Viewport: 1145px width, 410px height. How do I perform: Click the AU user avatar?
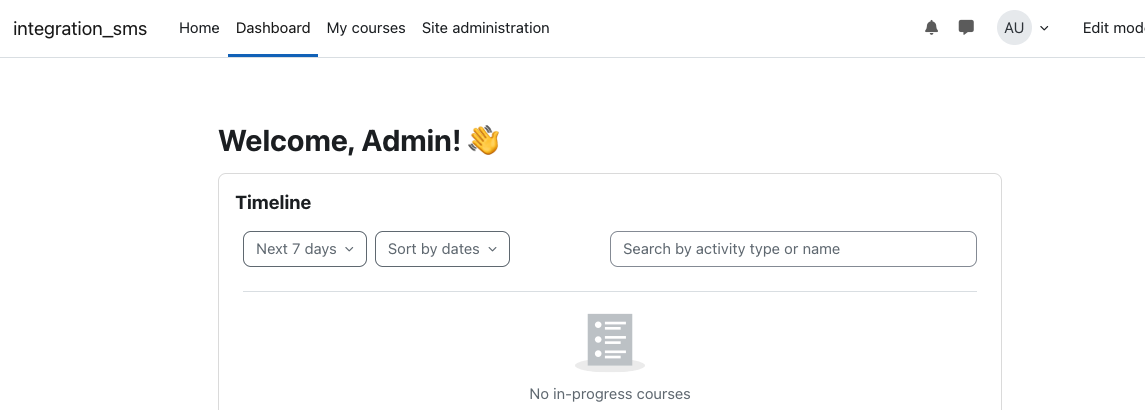(1014, 28)
